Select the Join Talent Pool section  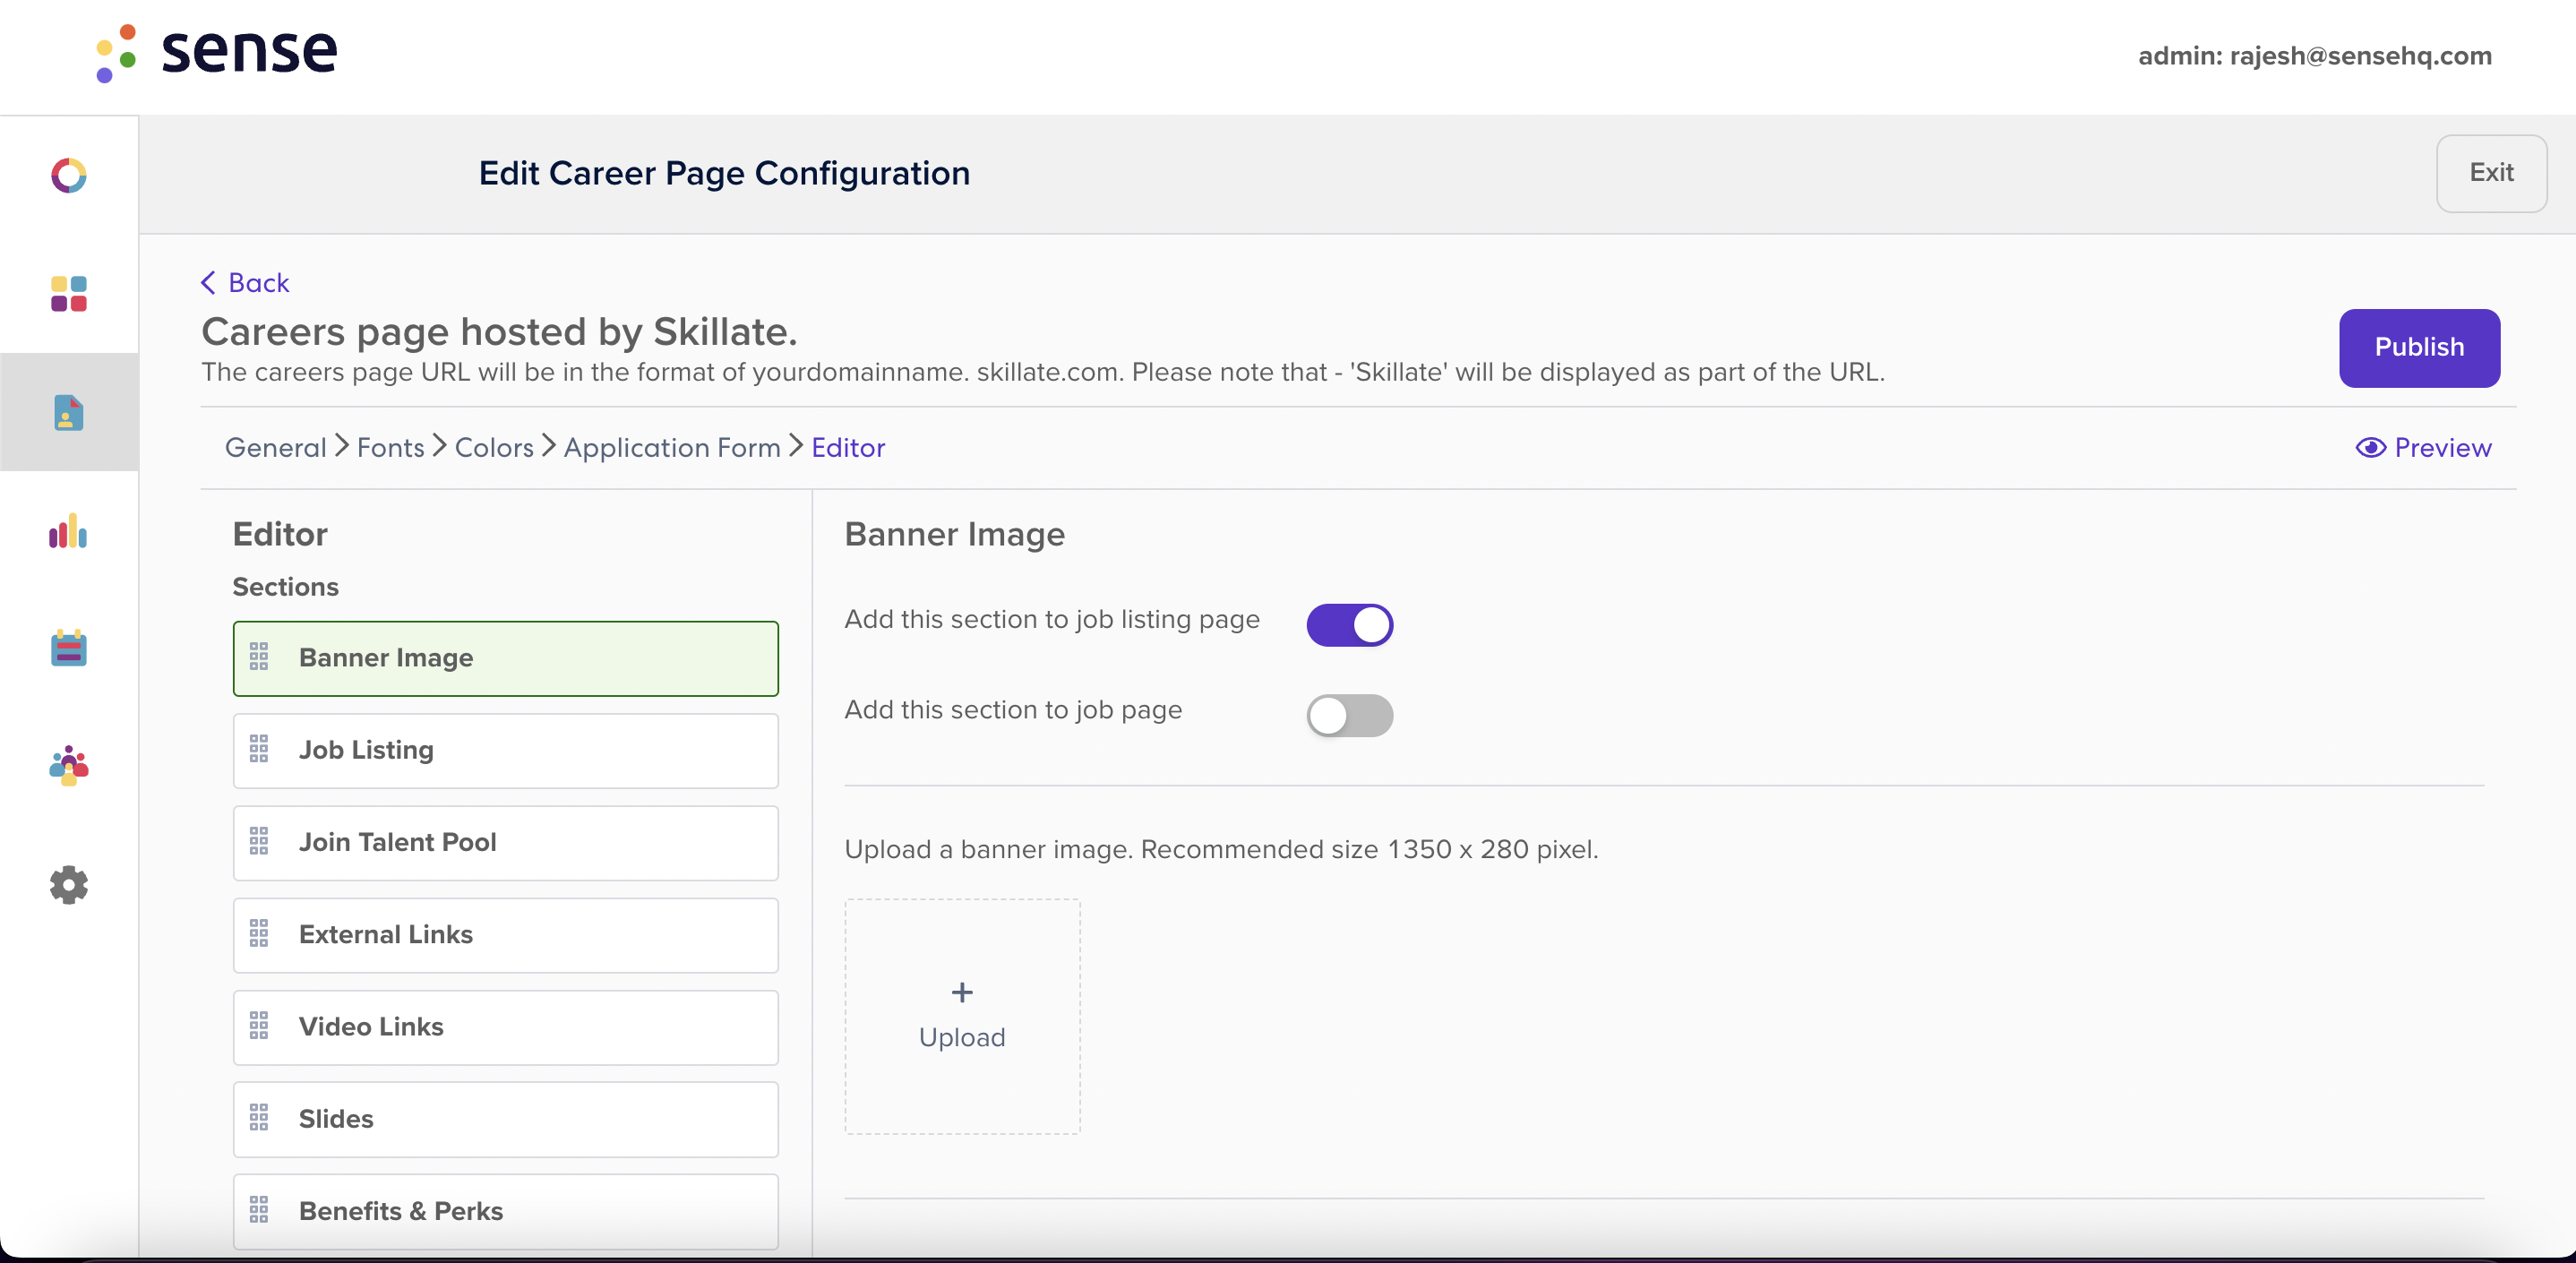point(506,842)
